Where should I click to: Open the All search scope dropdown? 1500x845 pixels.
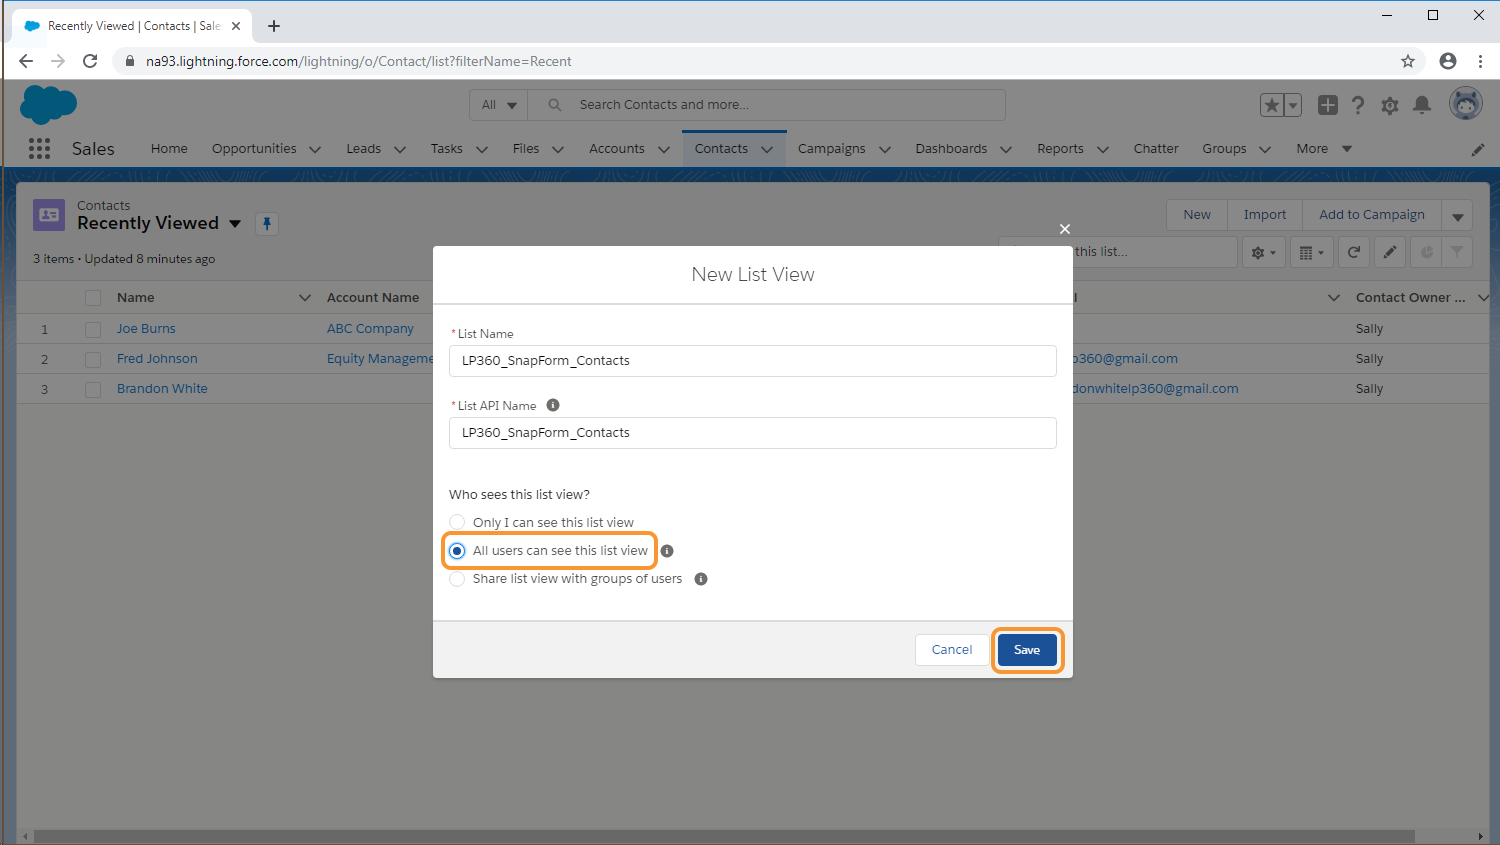point(499,105)
